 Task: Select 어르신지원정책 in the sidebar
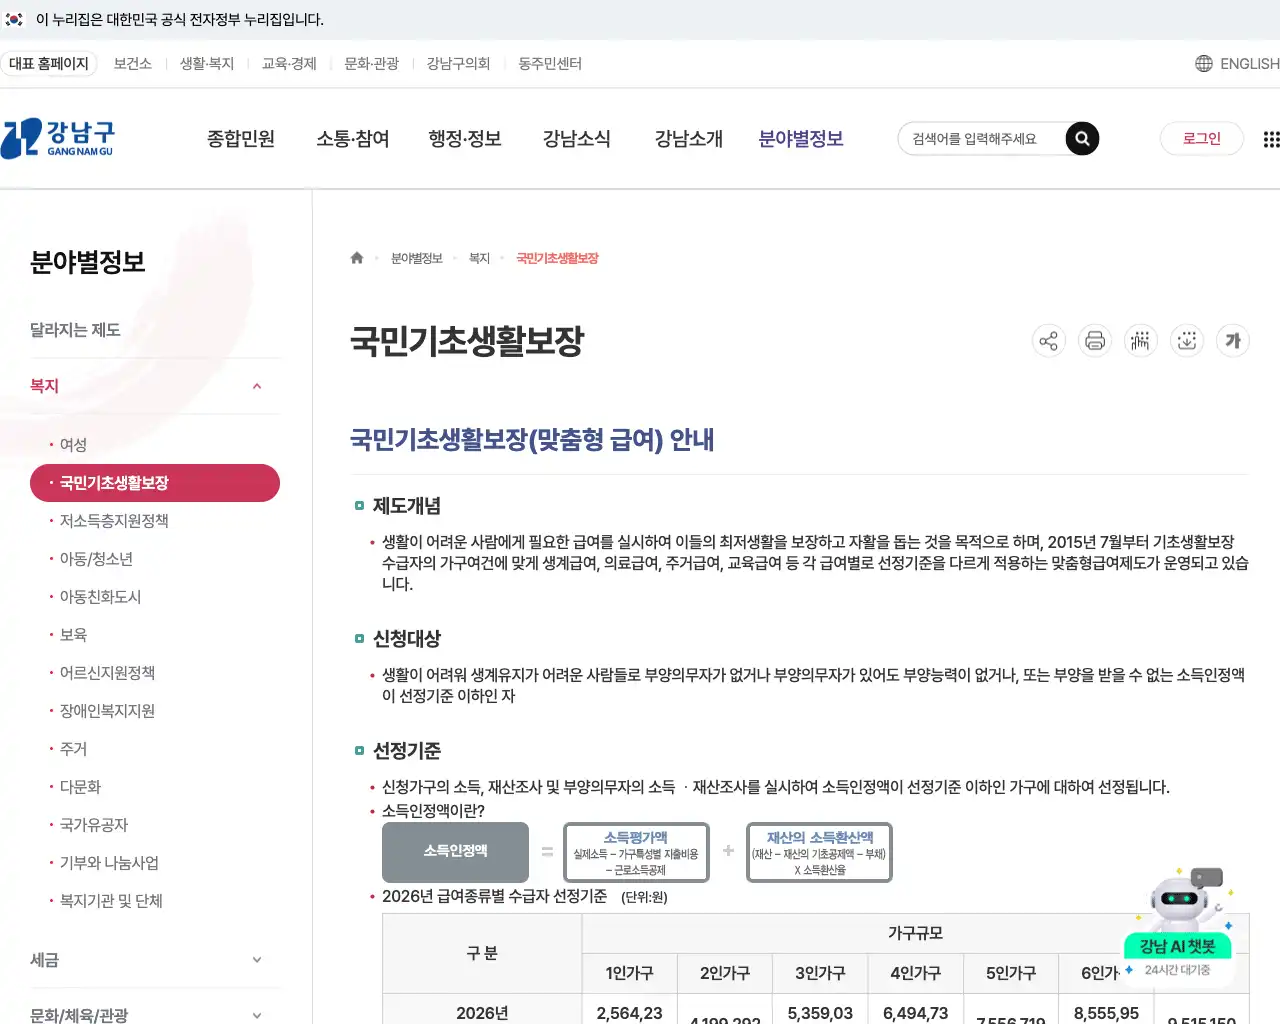click(x=107, y=673)
